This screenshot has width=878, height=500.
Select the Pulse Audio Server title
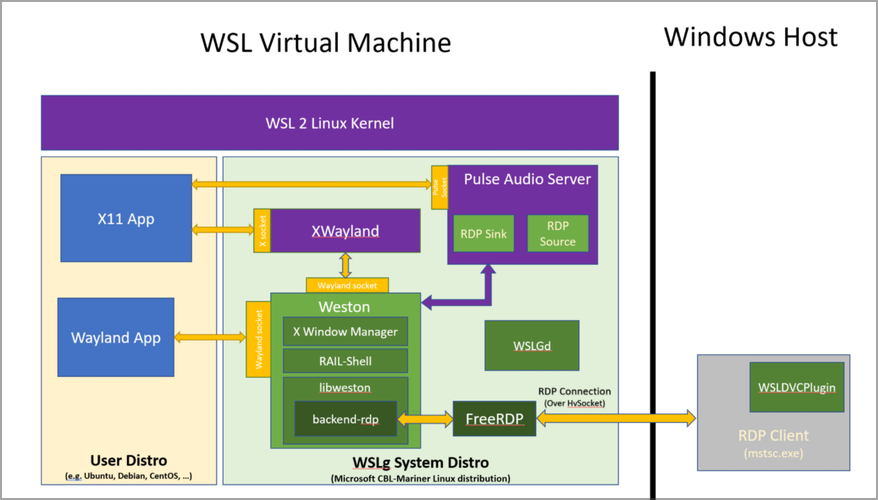[x=527, y=179]
